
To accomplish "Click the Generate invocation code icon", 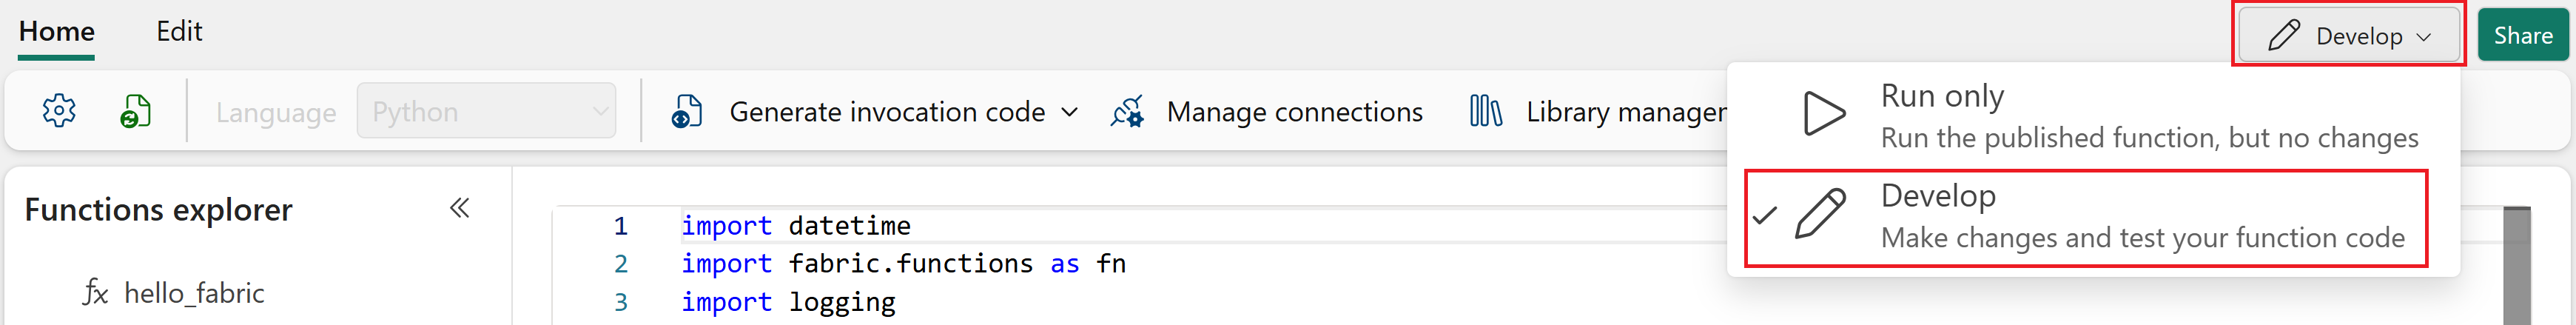I will [686, 111].
